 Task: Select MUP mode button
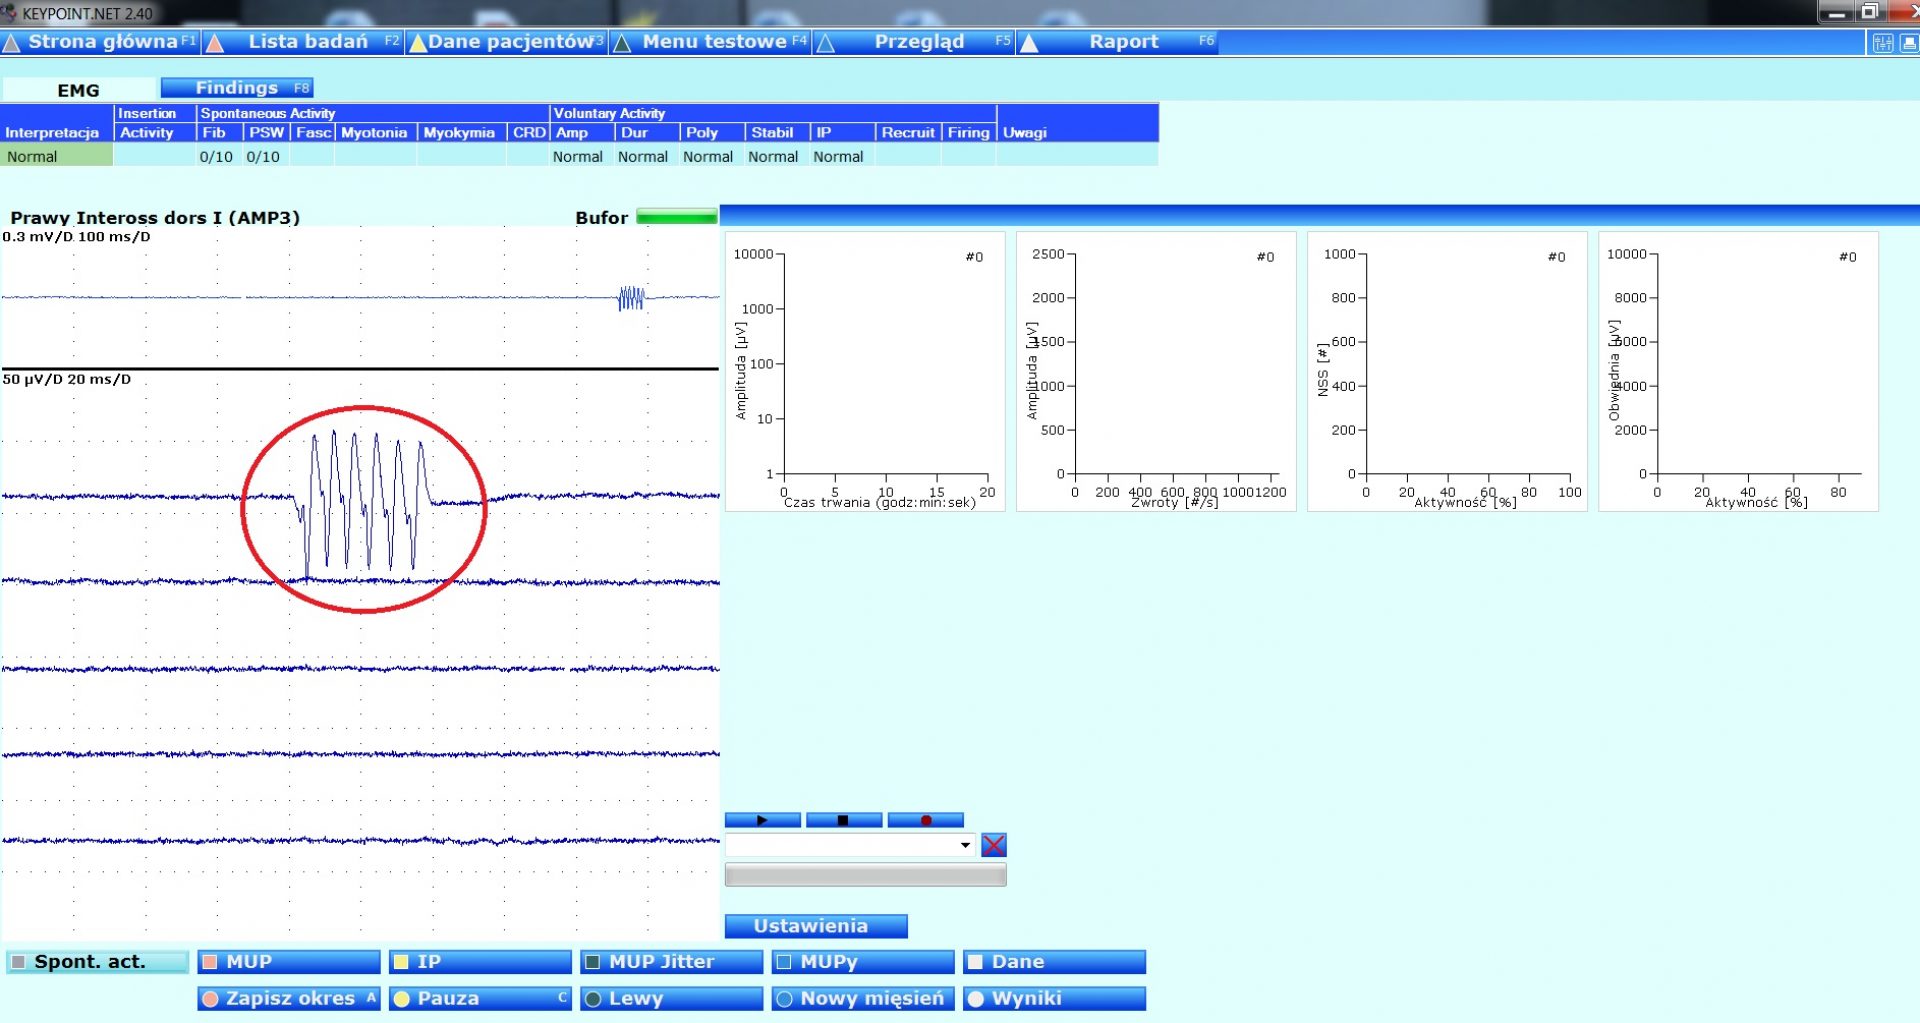[289, 962]
